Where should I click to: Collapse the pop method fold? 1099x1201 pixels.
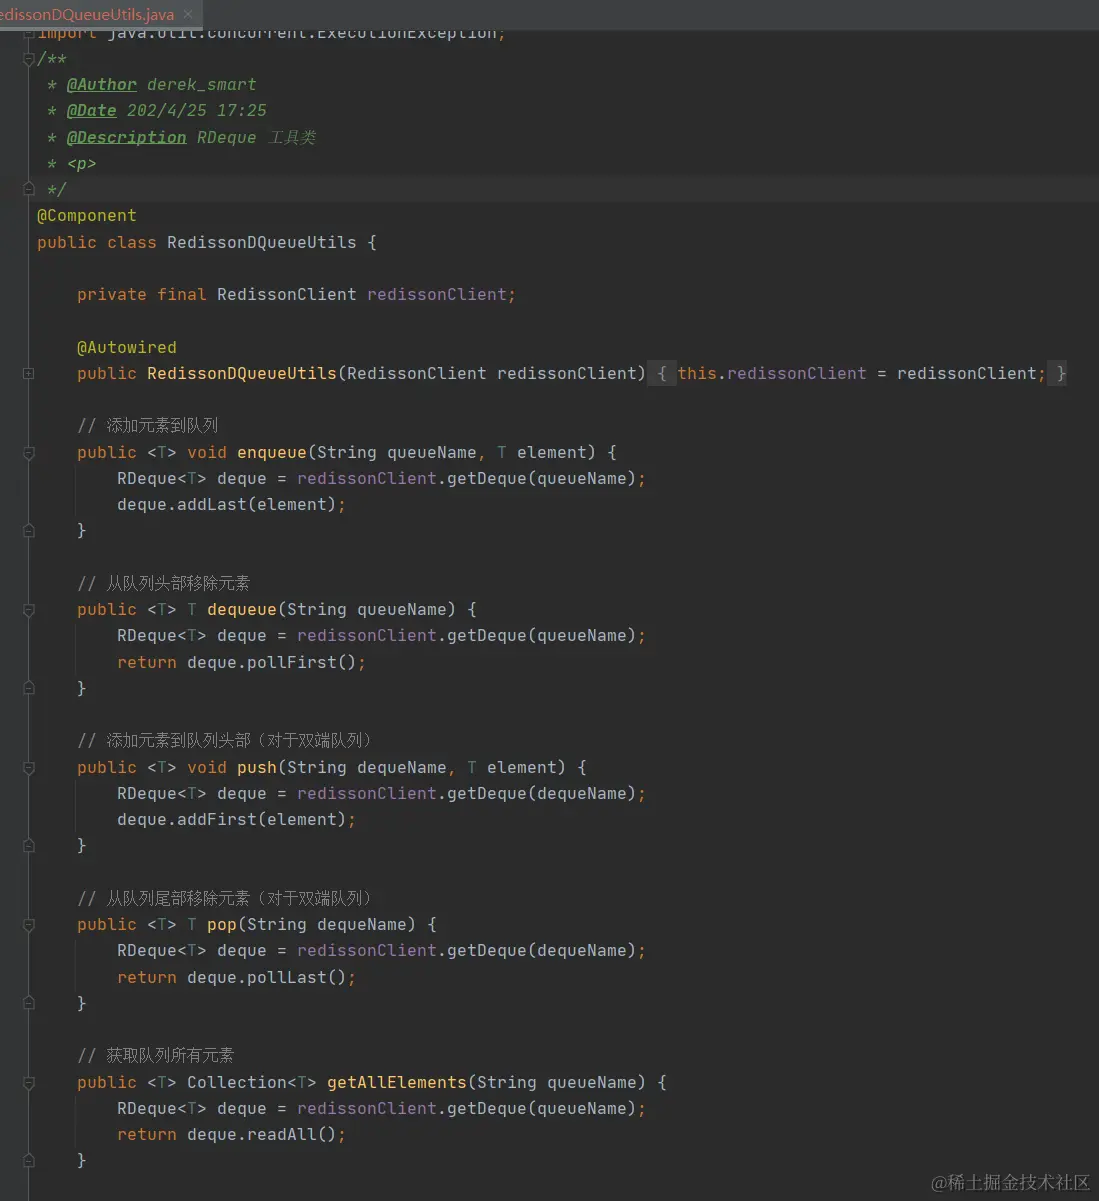coord(29,924)
